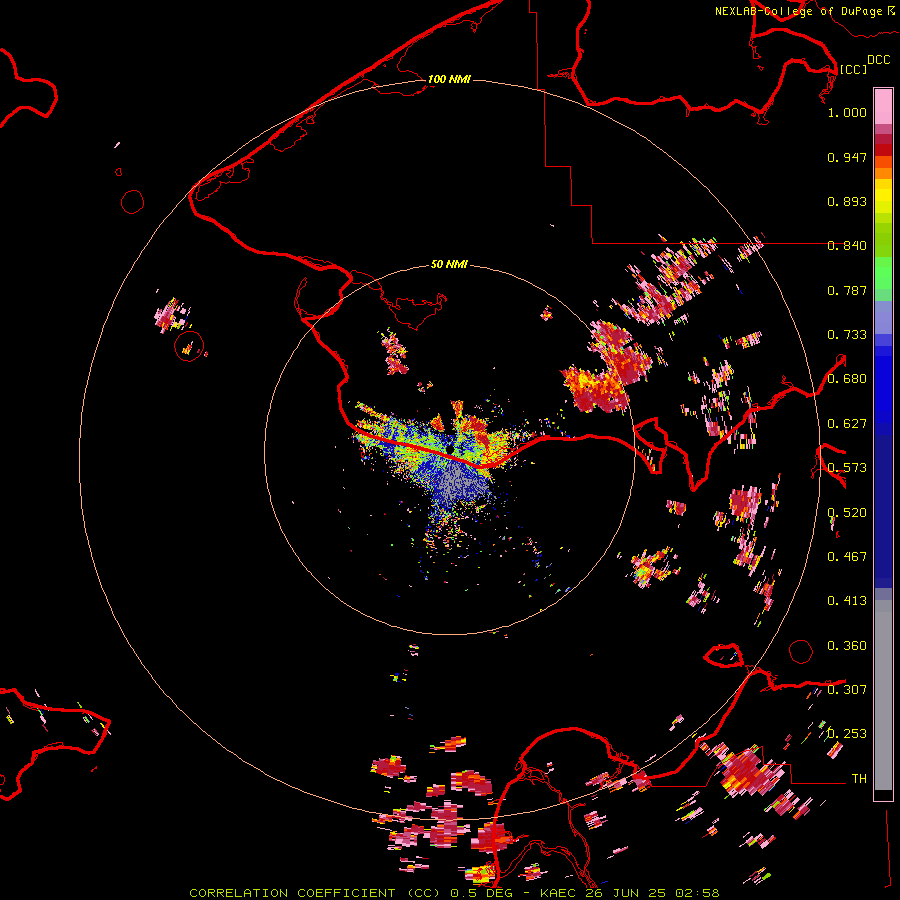Pick the gray swatch on the color bar

tap(883, 700)
